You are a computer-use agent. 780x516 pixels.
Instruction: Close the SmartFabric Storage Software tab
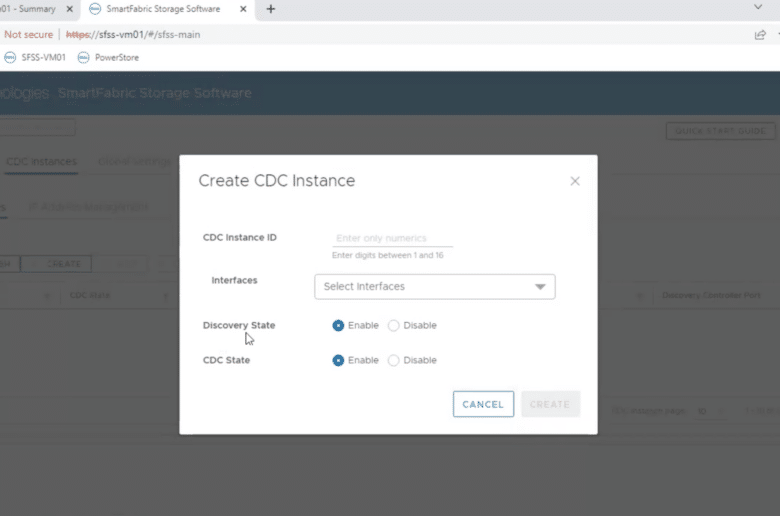(243, 9)
